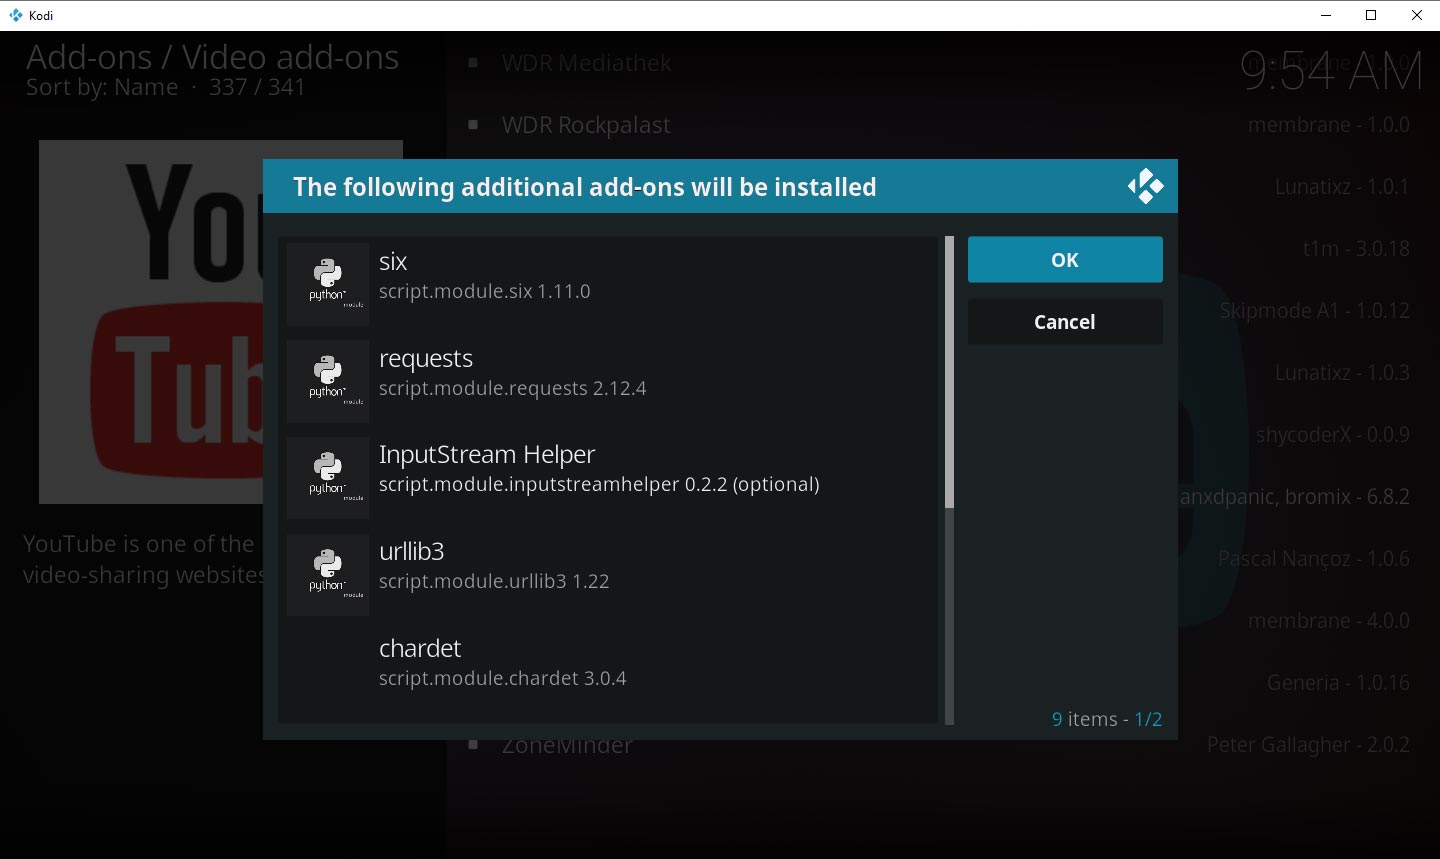Click the YouTube add-on thumbnail image
The image size is (1440, 859).
(150, 320)
